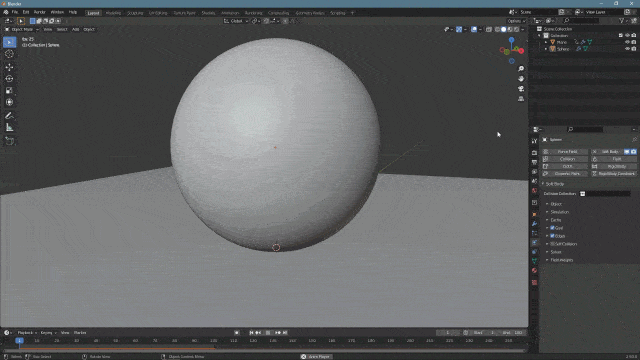Open the Object properties tab icon

click(x=534, y=214)
